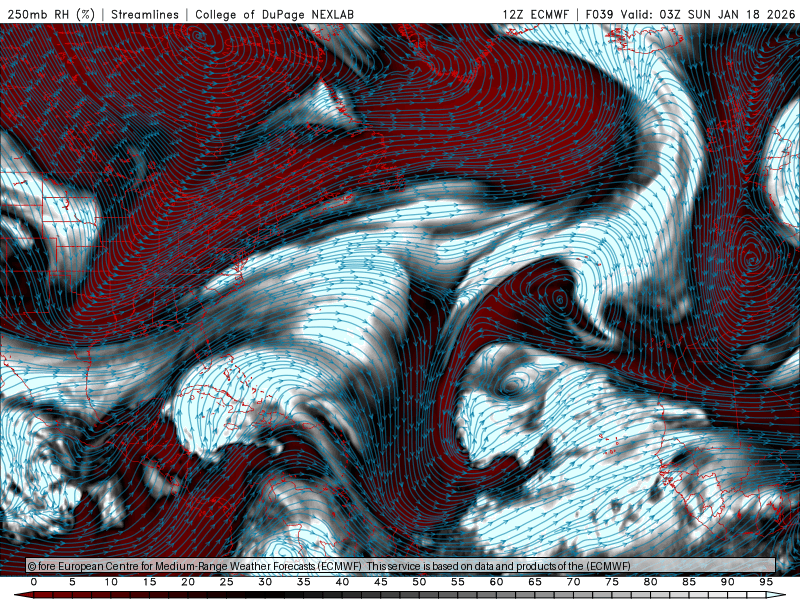Click the "12Z ECMWF" model run label

point(536,14)
